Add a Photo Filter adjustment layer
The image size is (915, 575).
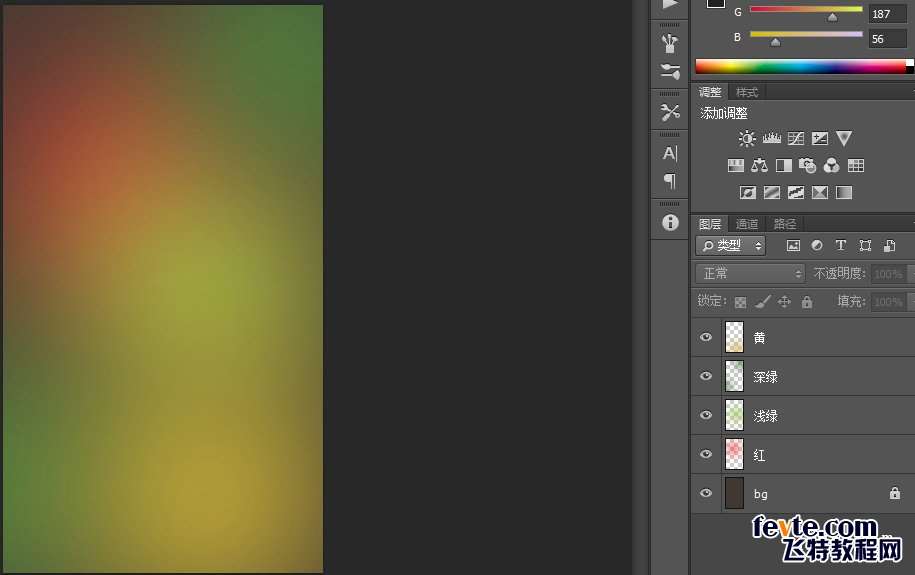pyautogui.click(x=808, y=166)
